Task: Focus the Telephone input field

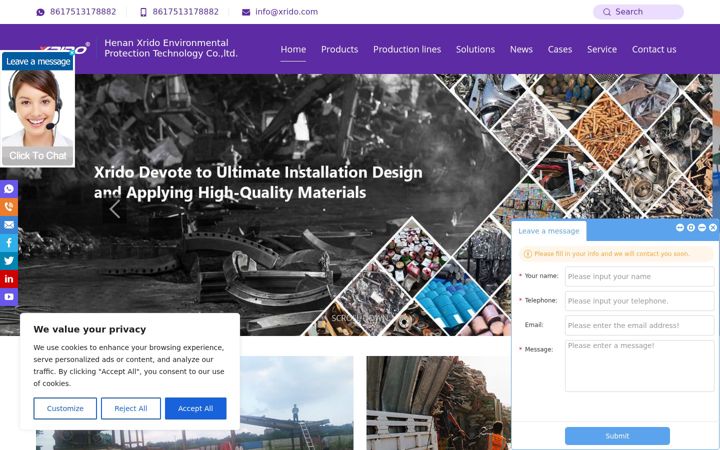Action: pos(640,301)
